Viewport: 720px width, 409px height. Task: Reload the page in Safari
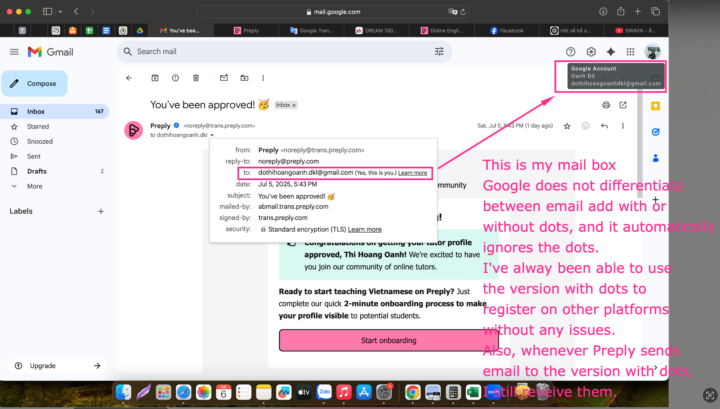tap(463, 12)
